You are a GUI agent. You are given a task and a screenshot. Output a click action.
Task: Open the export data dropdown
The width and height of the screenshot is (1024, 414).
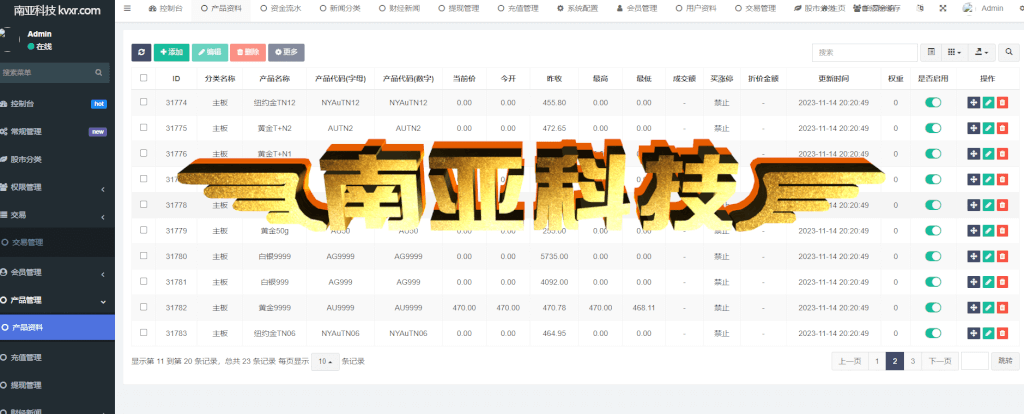coord(982,52)
